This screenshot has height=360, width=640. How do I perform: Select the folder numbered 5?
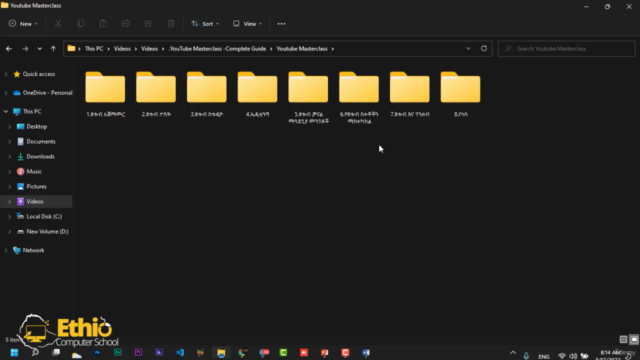308,97
